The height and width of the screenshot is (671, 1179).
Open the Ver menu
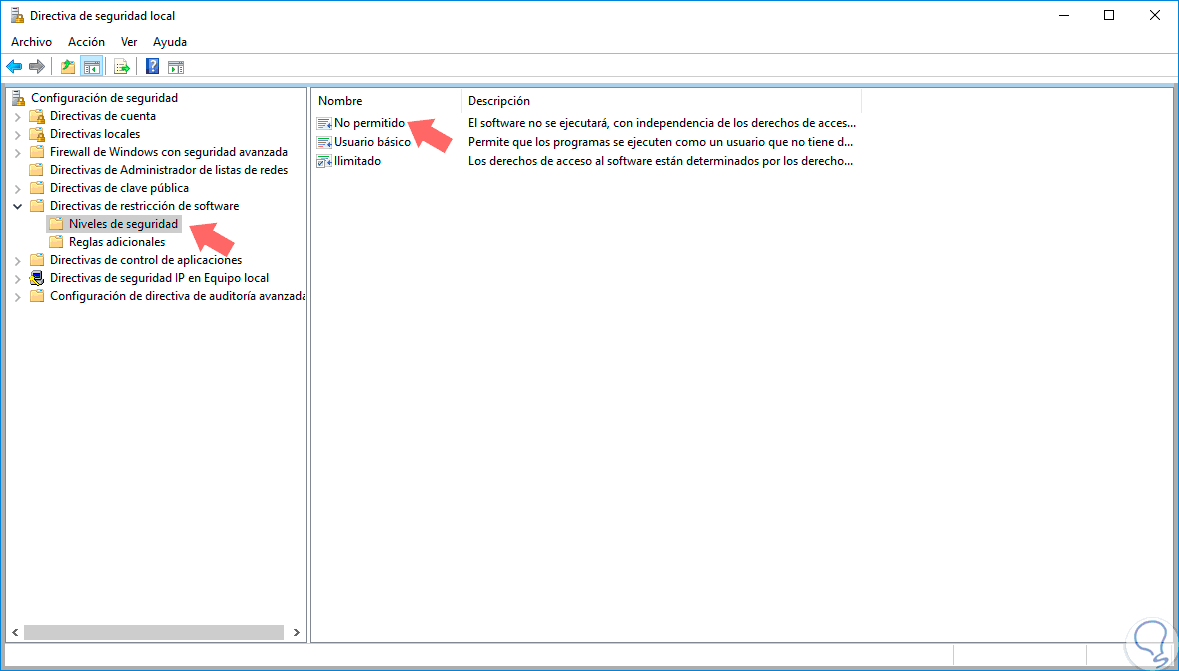tap(129, 42)
